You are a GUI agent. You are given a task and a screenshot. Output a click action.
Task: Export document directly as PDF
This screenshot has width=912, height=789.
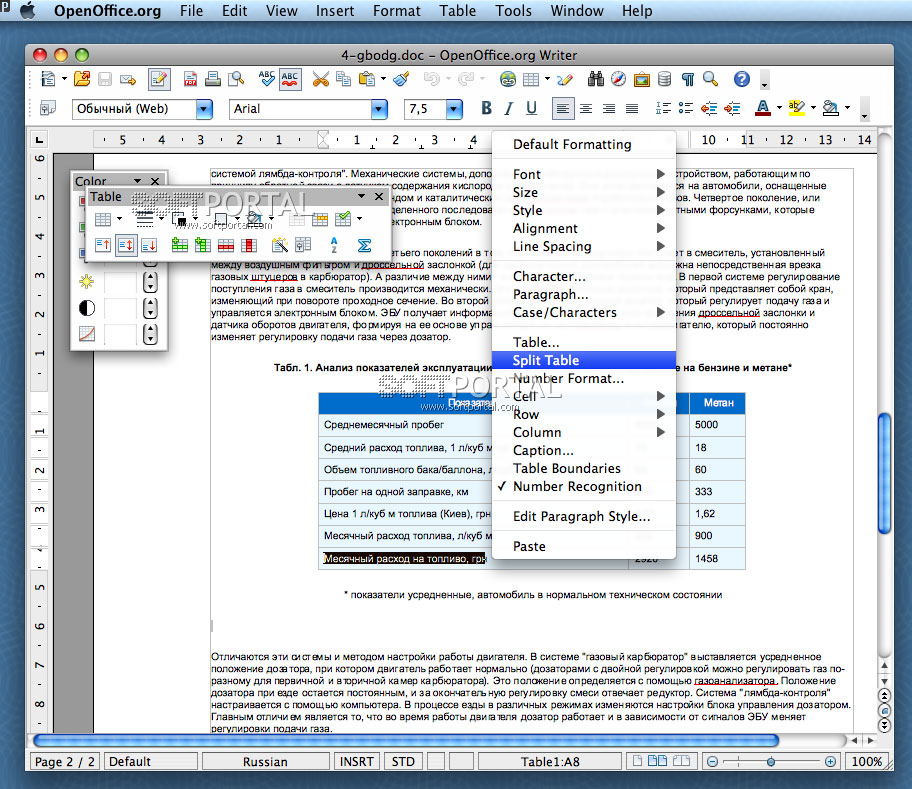point(190,79)
